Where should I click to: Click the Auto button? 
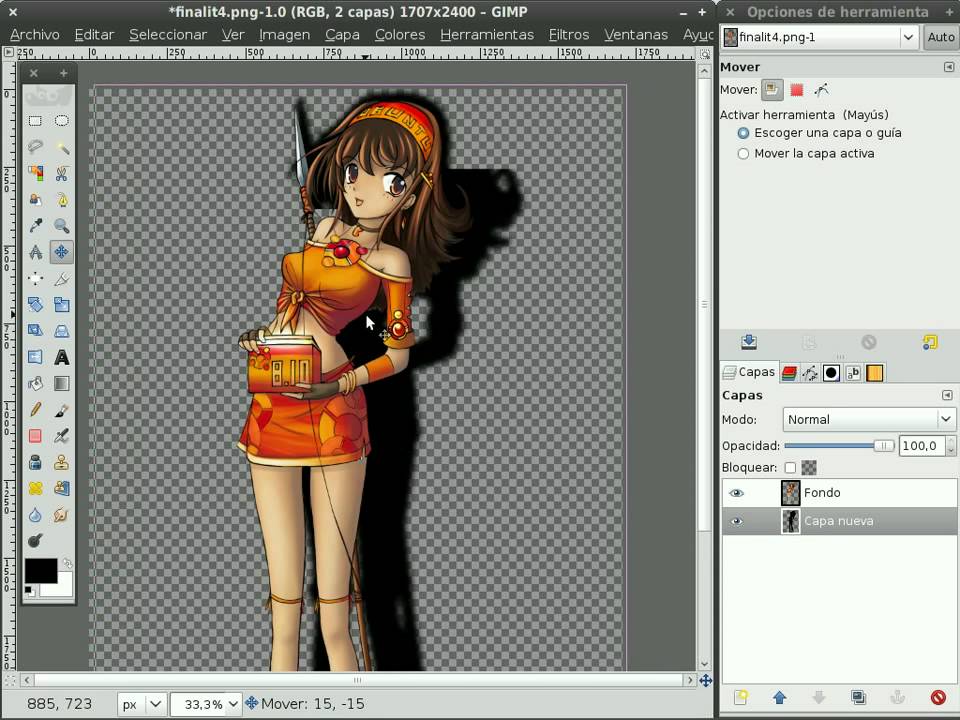point(941,37)
